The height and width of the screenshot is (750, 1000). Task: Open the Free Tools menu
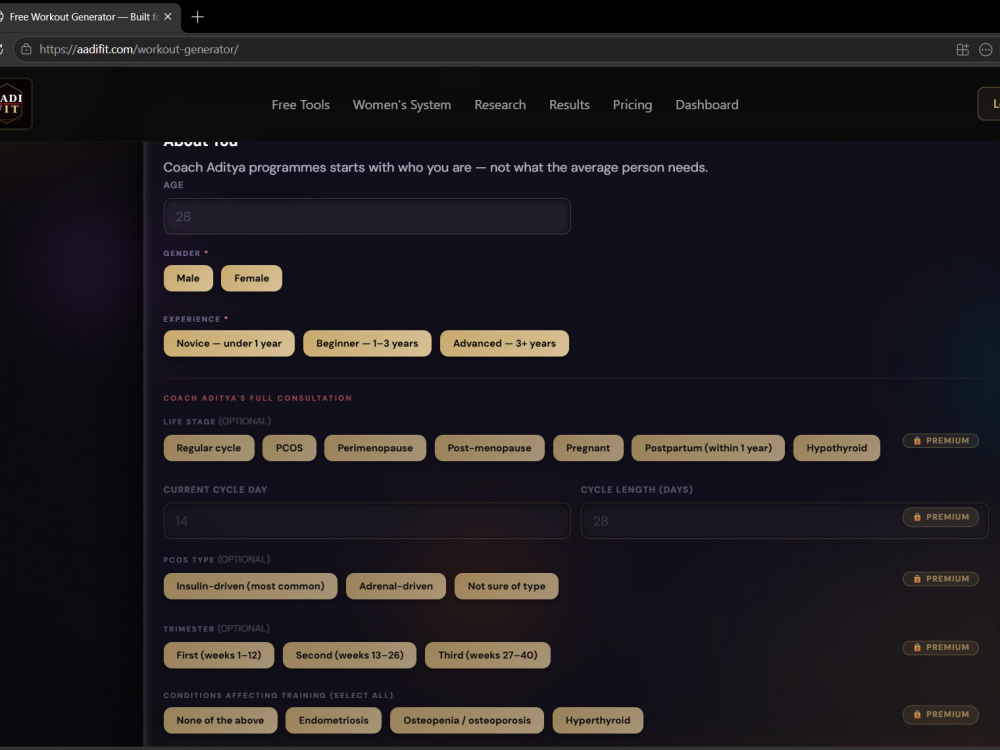click(x=300, y=105)
